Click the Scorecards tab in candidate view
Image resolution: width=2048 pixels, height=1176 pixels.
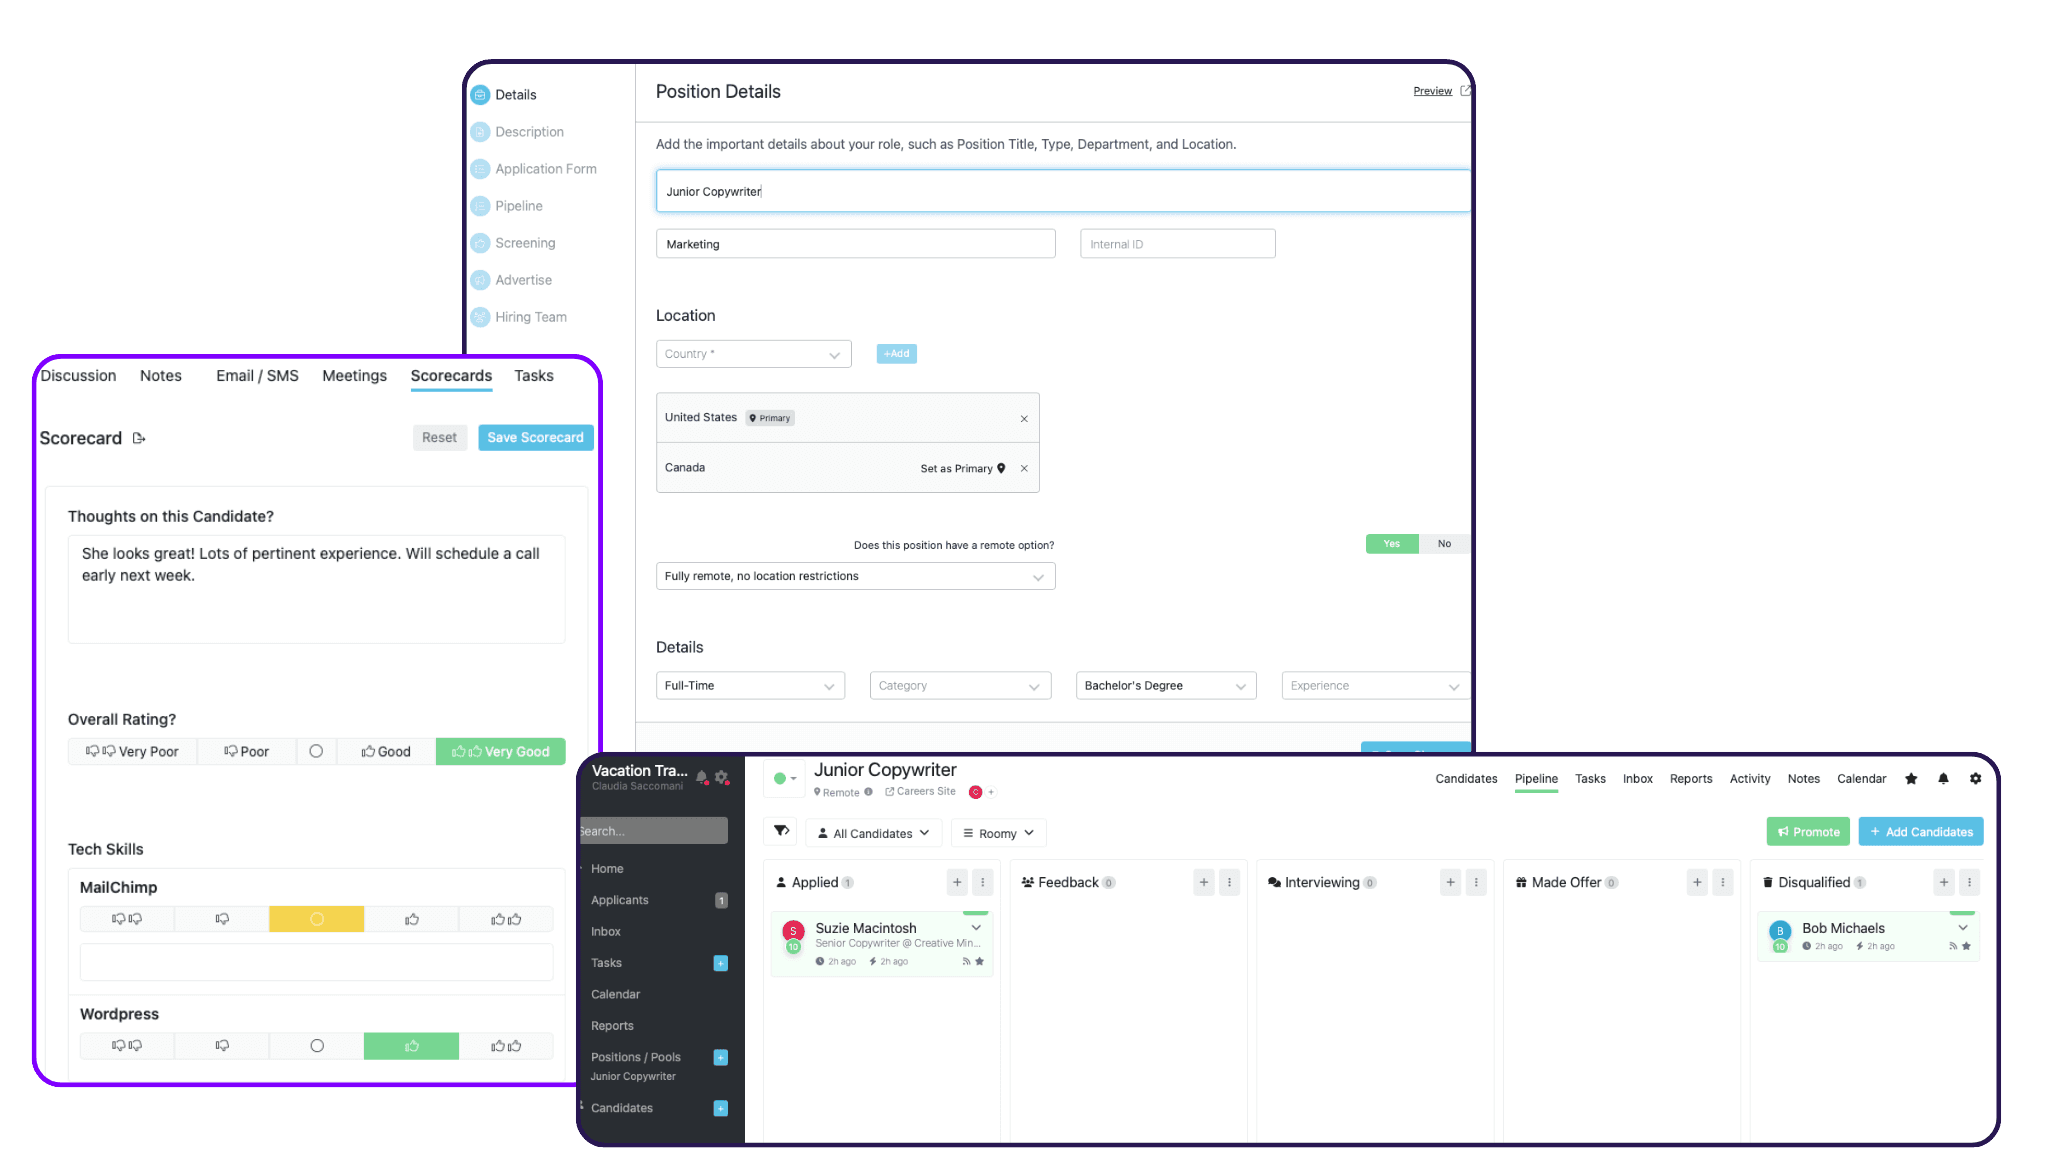[450, 376]
